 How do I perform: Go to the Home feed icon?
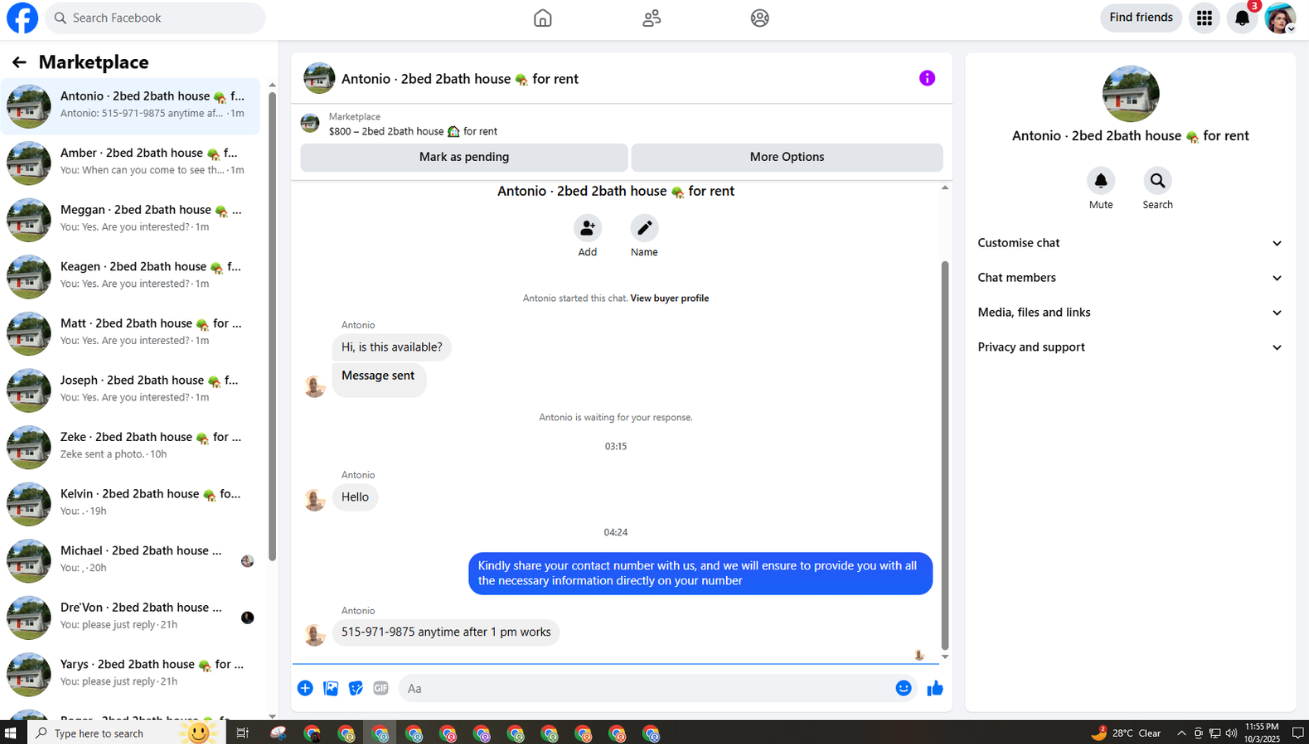click(543, 18)
